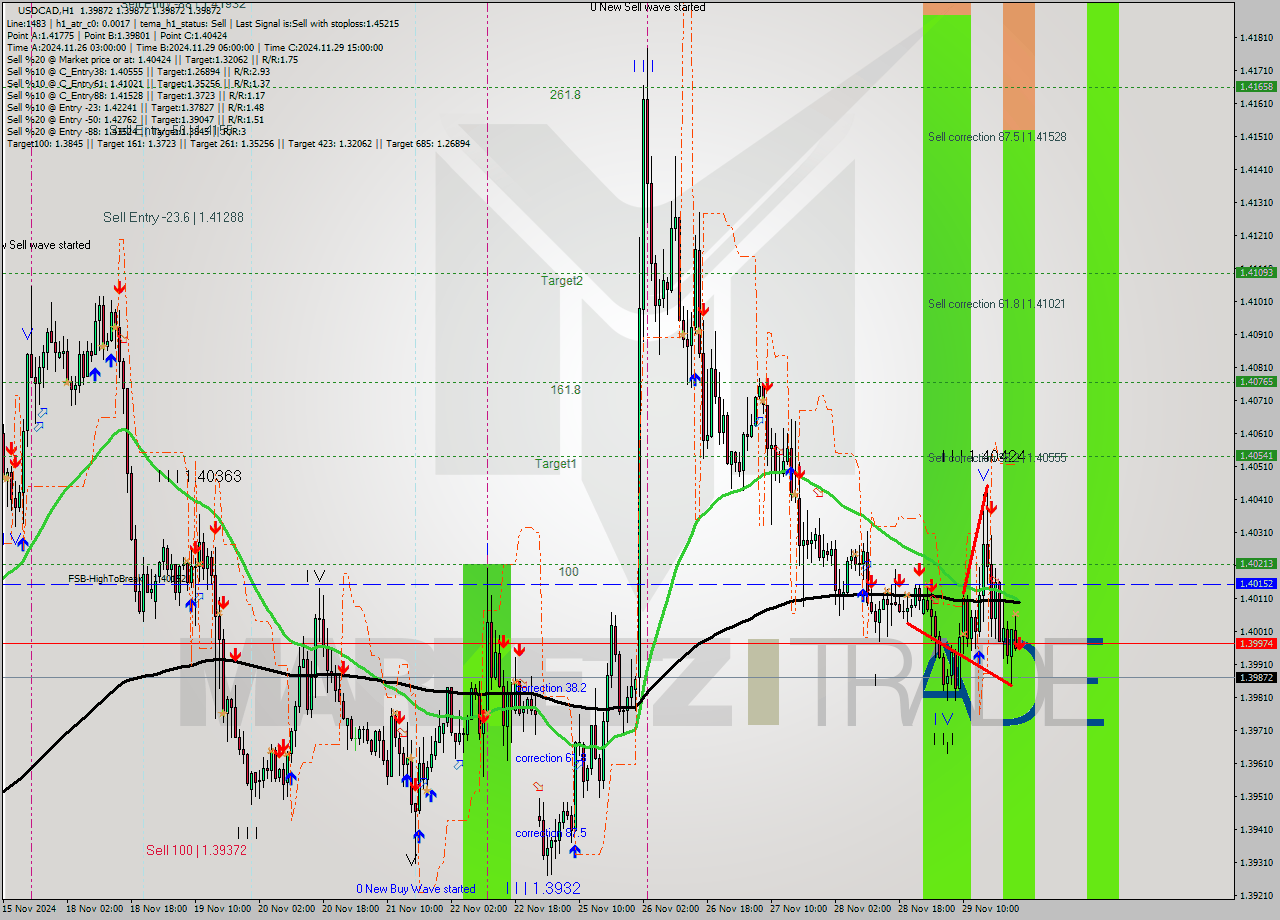Click the green 1.41093 price tag

tap(1256, 272)
